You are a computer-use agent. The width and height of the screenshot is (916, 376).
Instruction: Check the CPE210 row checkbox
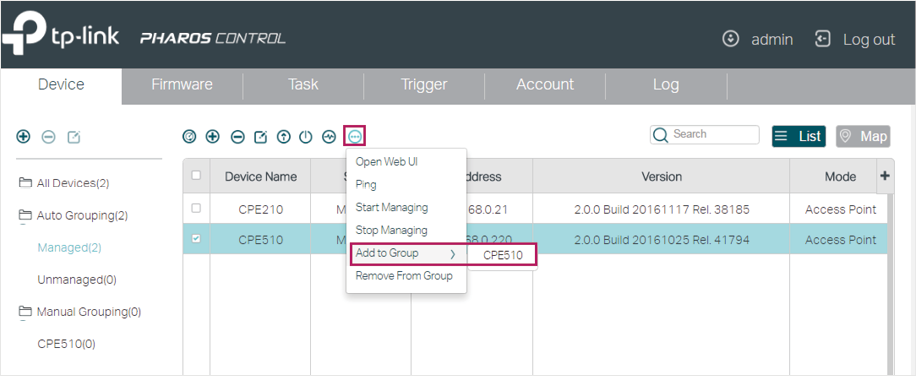click(196, 208)
